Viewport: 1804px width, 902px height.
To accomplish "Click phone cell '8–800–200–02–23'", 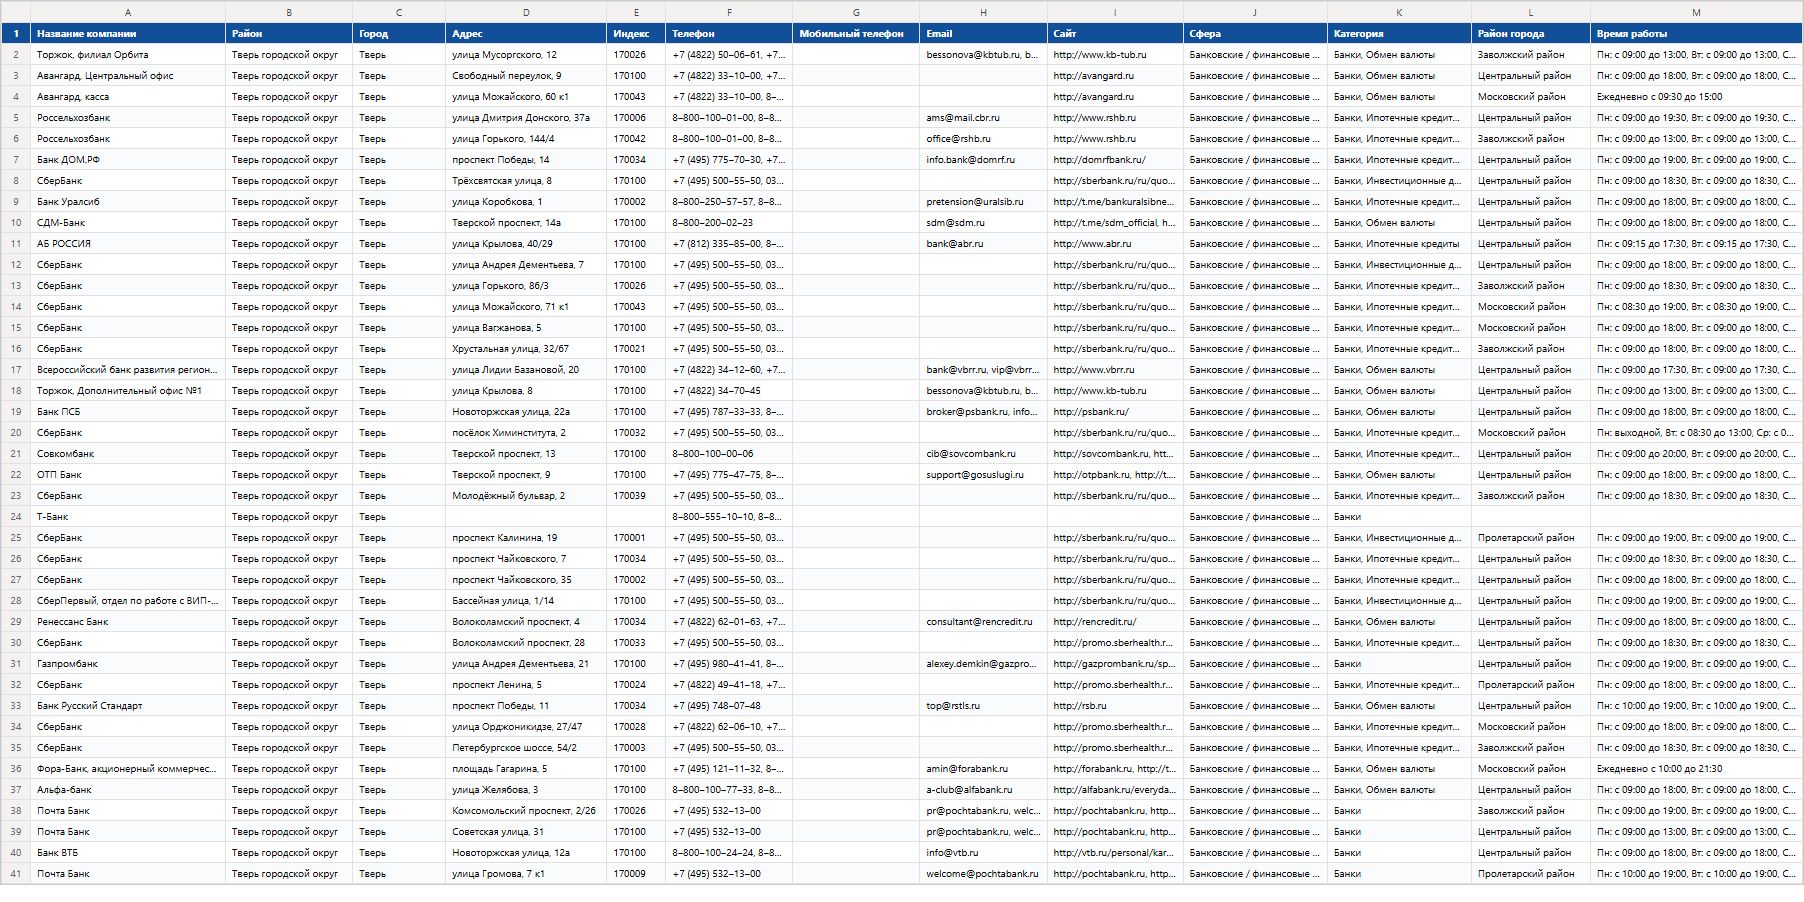I will (729, 223).
